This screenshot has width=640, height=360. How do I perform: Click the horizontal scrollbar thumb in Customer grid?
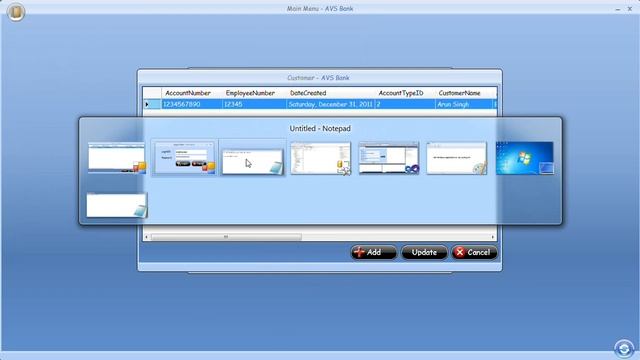226,237
